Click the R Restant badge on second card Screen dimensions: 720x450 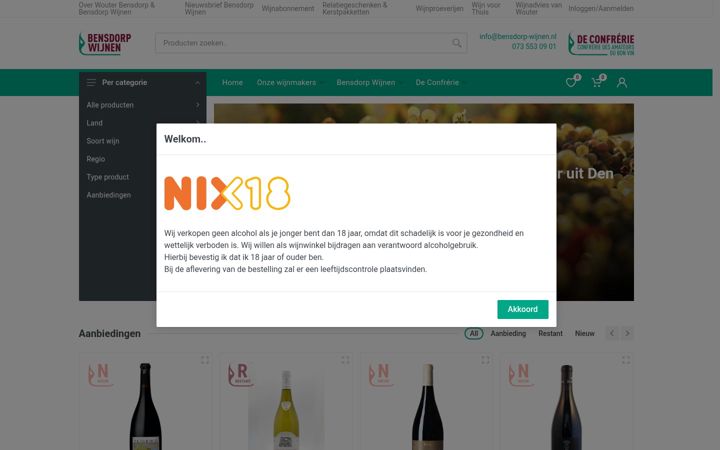coord(241,375)
